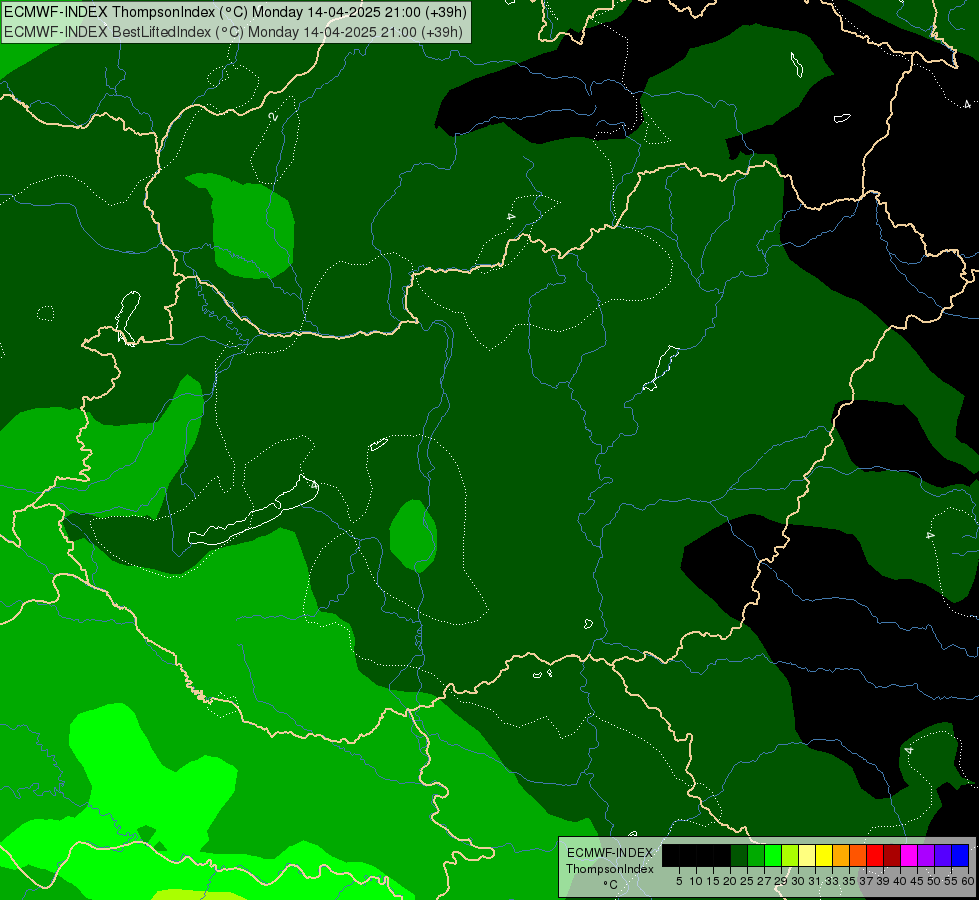Click legend tick value 50
This screenshot has width=979, height=900.
click(x=934, y=881)
